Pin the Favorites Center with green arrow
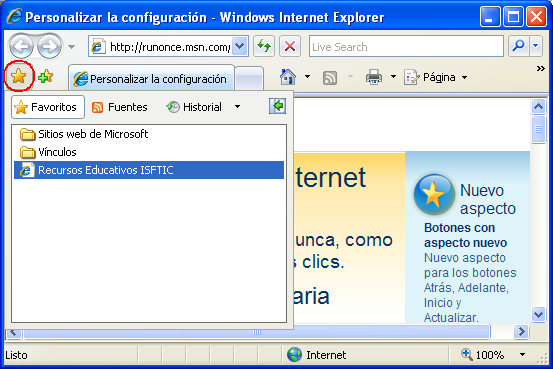This screenshot has width=553, height=369. (x=278, y=106)
